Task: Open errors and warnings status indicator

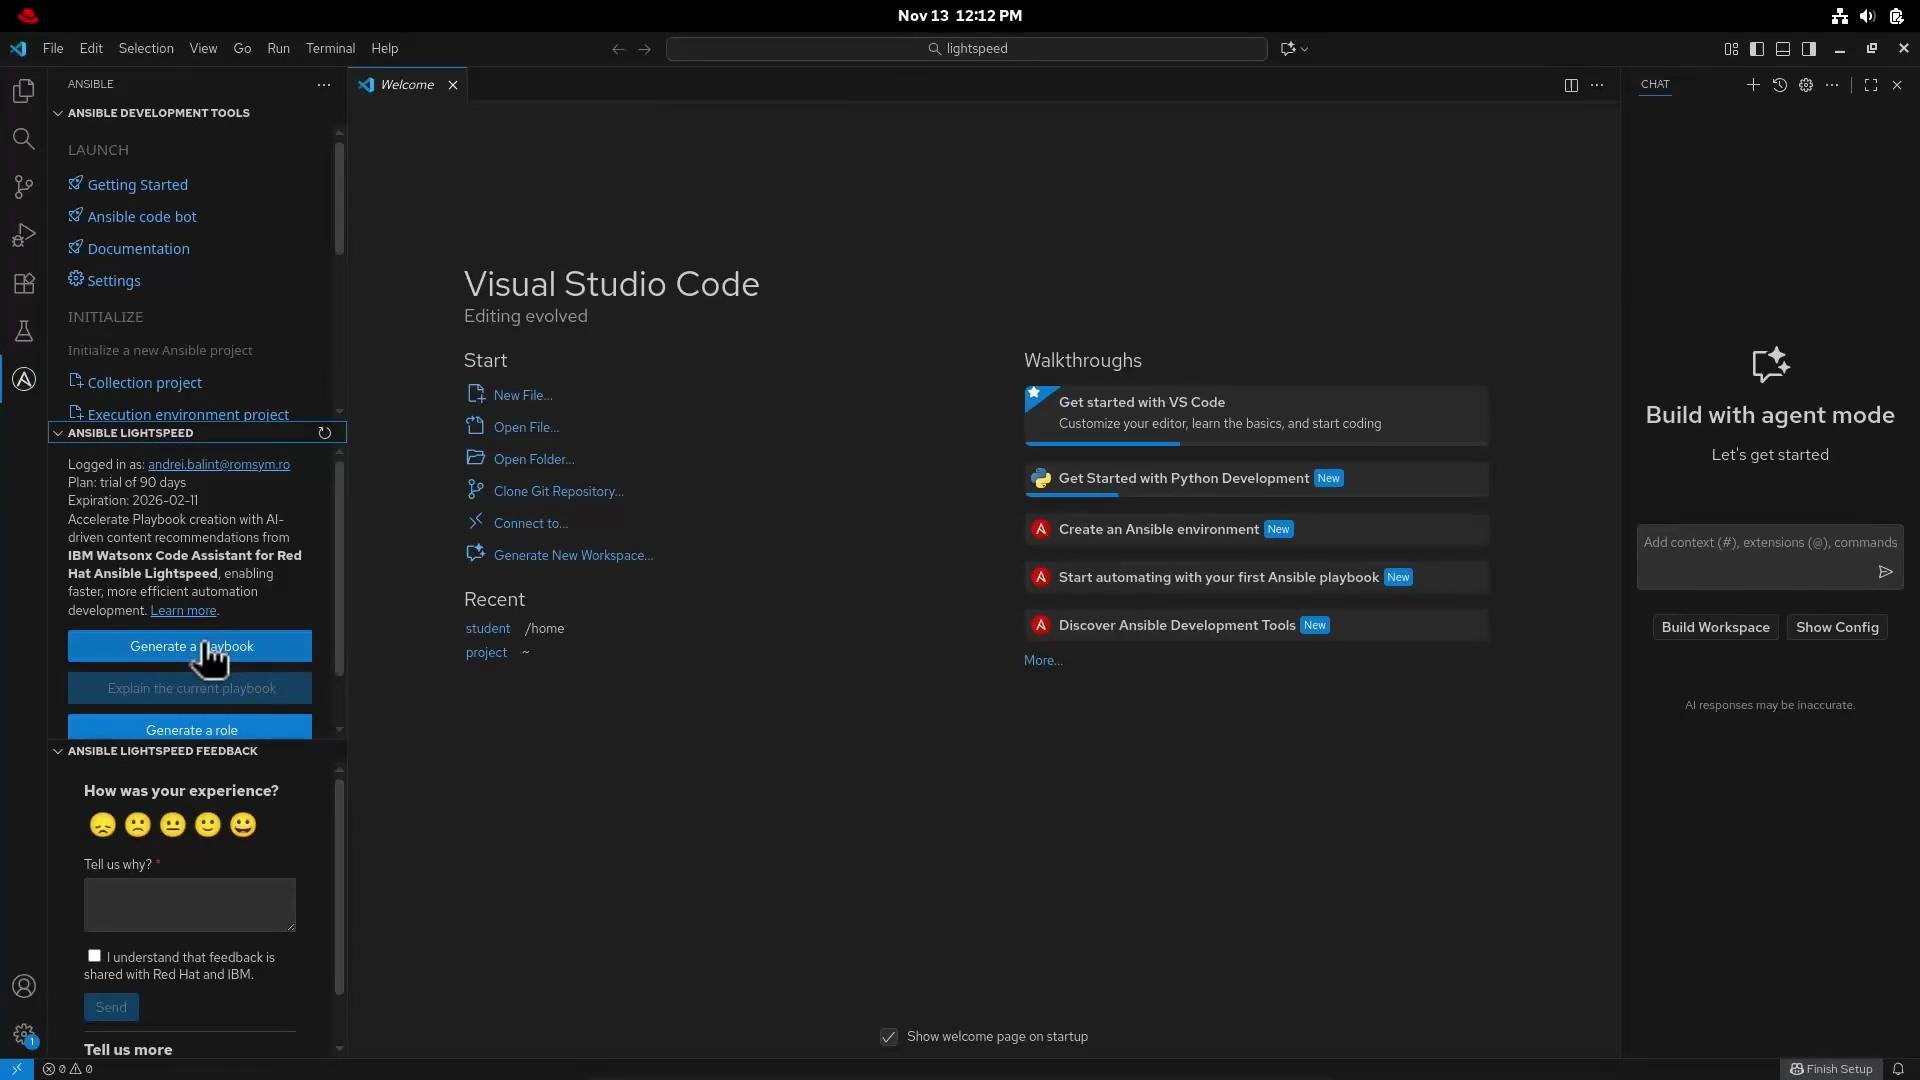Action: [x=68, y=1069]
